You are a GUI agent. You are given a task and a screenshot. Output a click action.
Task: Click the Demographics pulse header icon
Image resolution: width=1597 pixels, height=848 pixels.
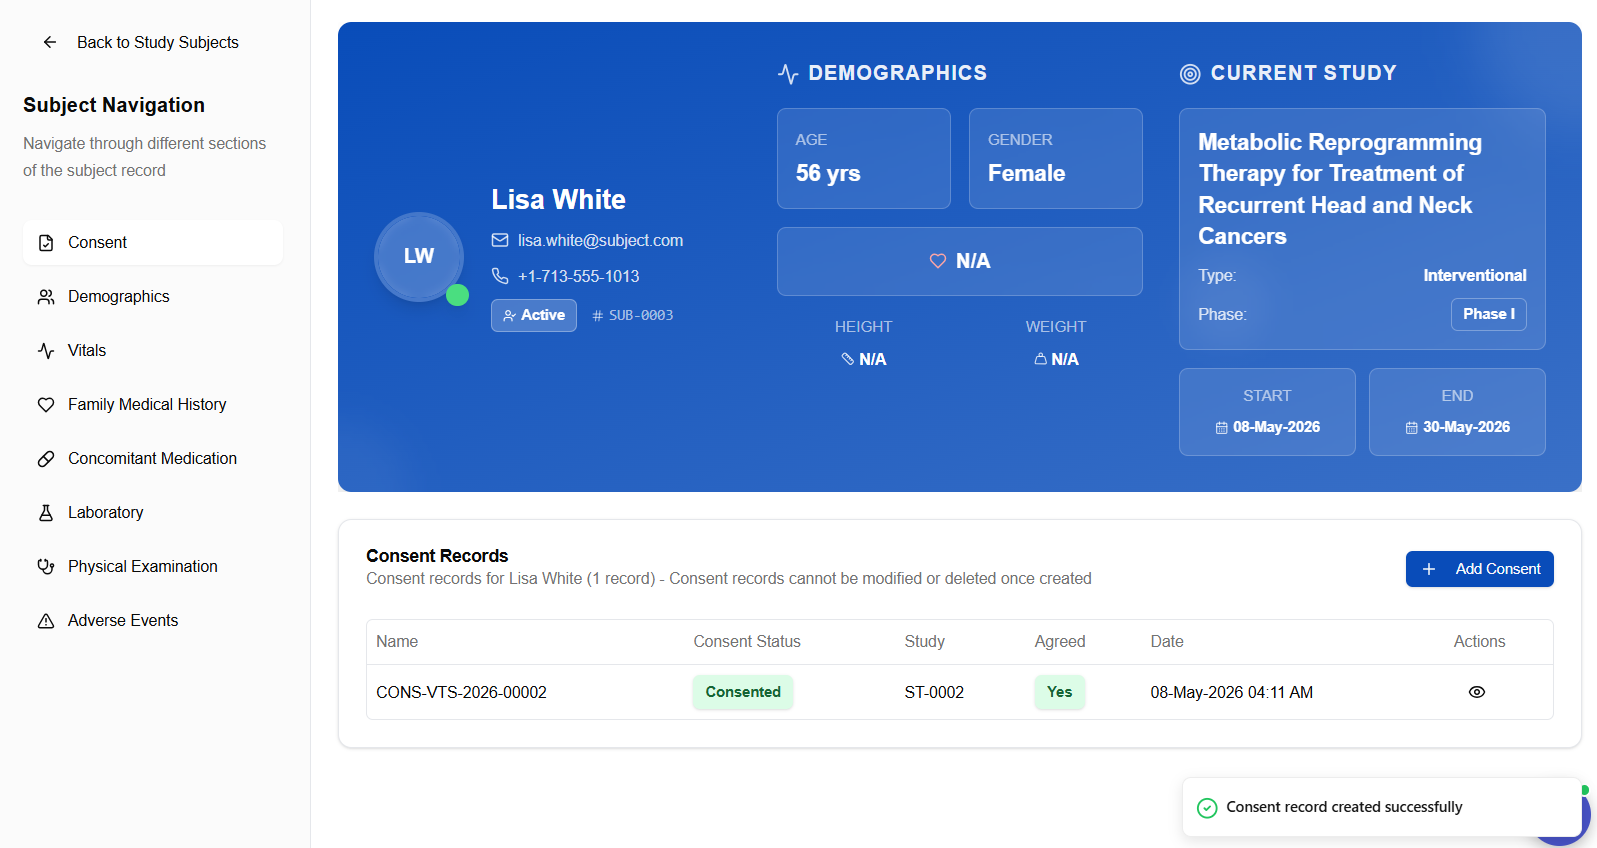point(788,74)
